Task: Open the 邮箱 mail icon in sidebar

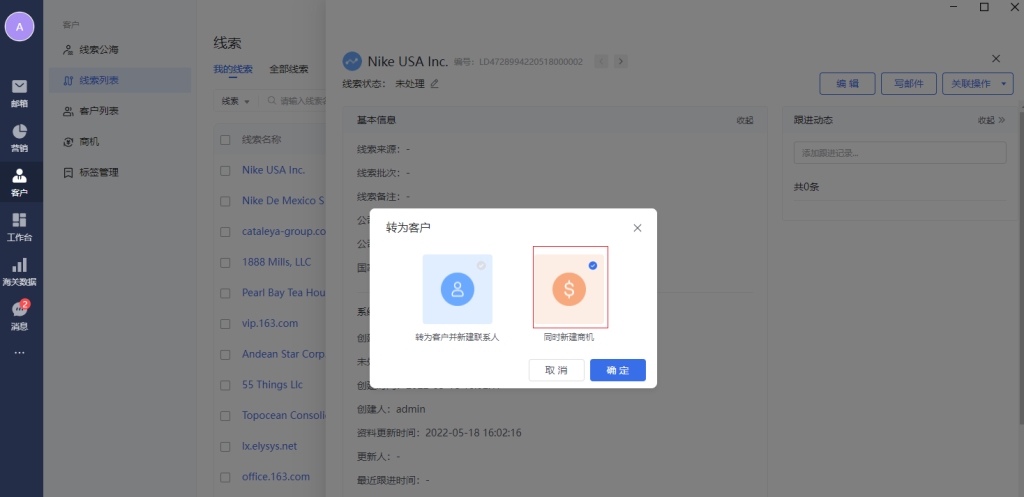Action: (19, 91)
